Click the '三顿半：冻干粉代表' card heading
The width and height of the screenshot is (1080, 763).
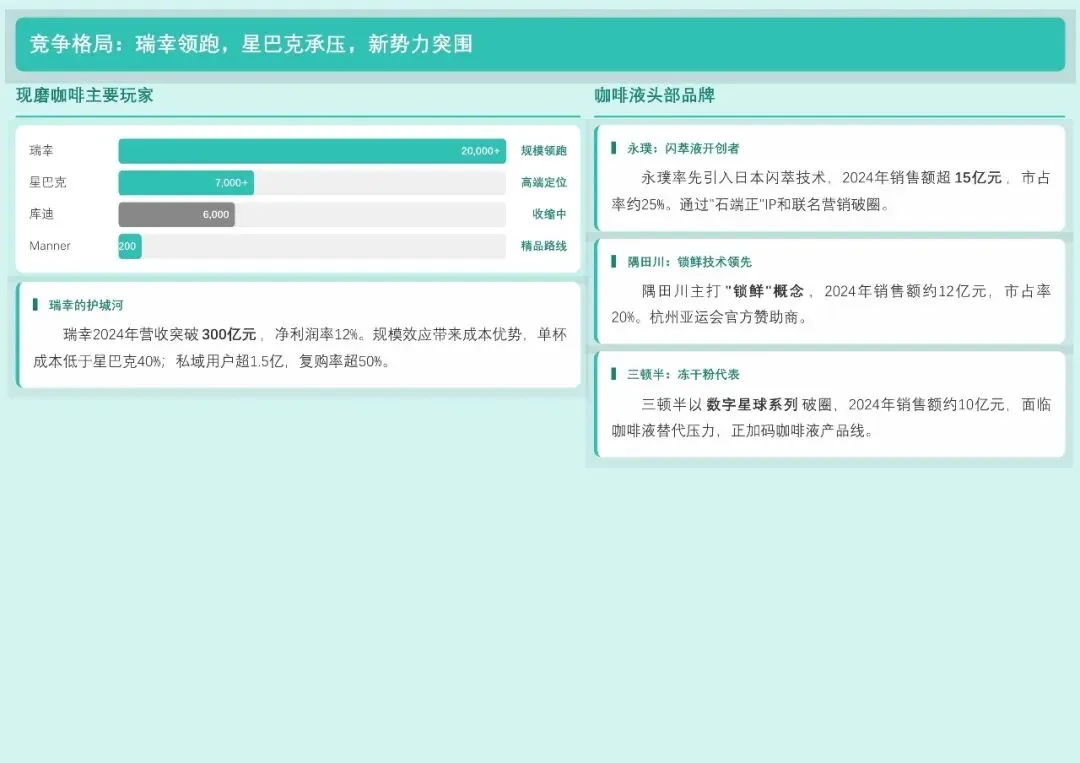pos(683,375)
